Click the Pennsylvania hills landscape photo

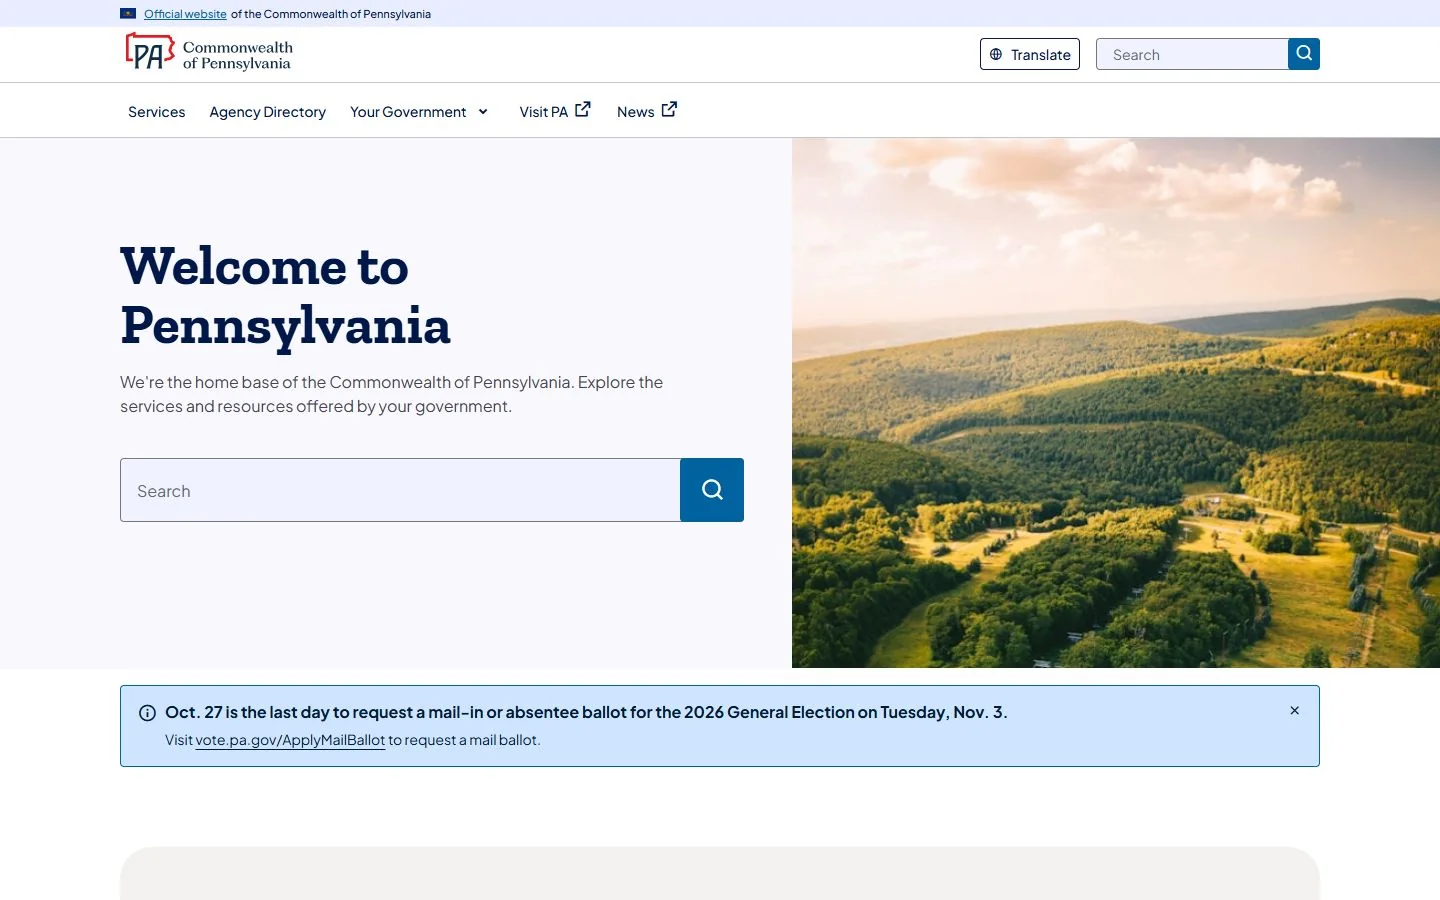coord(1116,403)
